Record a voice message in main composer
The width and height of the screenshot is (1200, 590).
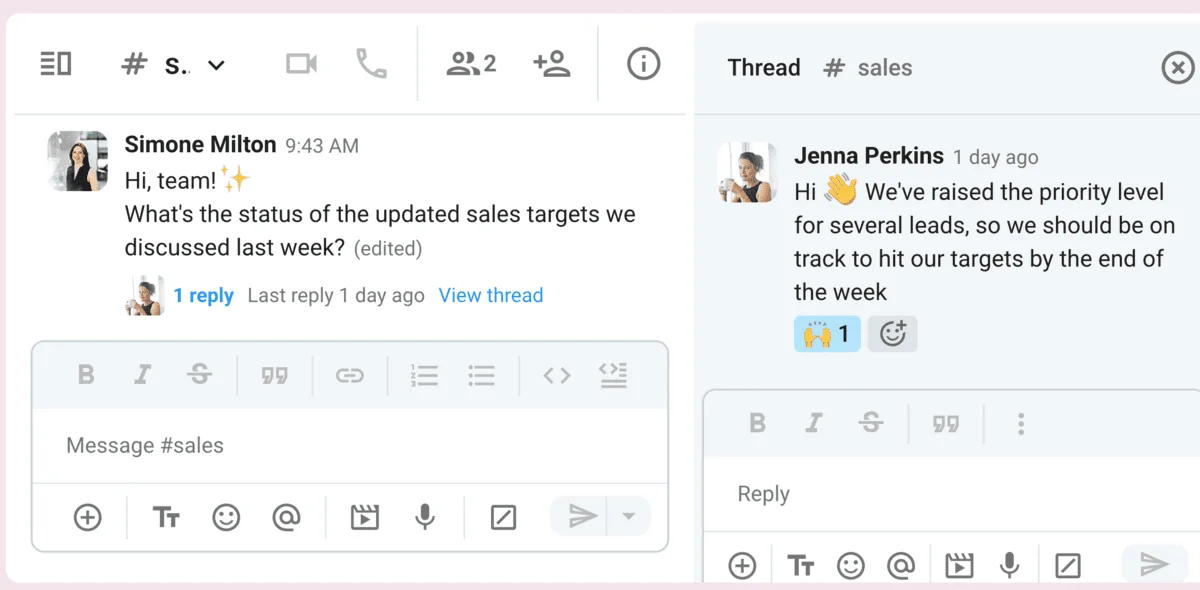[x=425, y=517]
